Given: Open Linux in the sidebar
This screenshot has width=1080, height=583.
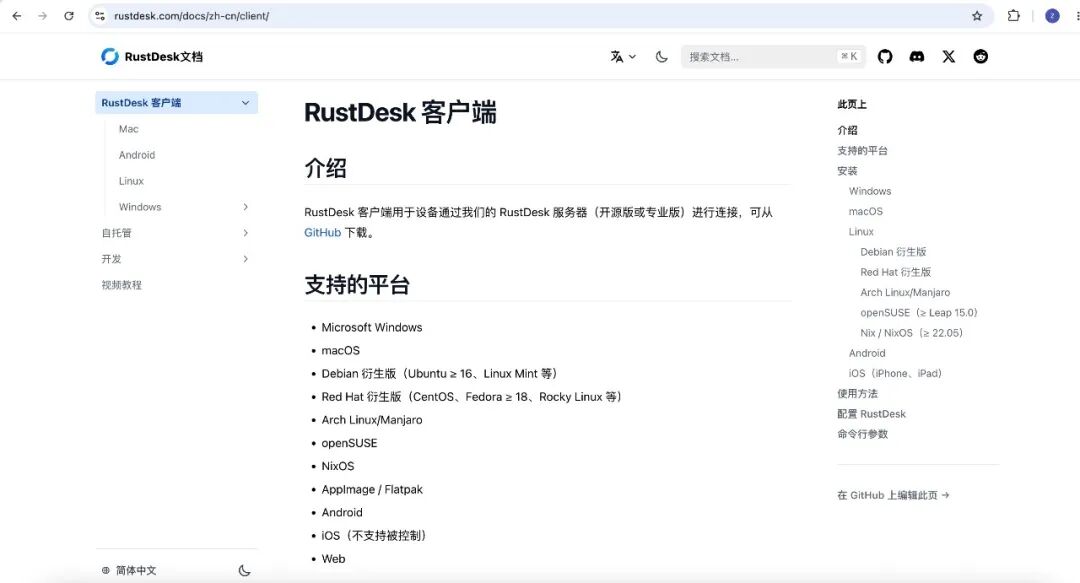Looking at the screenshot, I should [x=132, y=181].
